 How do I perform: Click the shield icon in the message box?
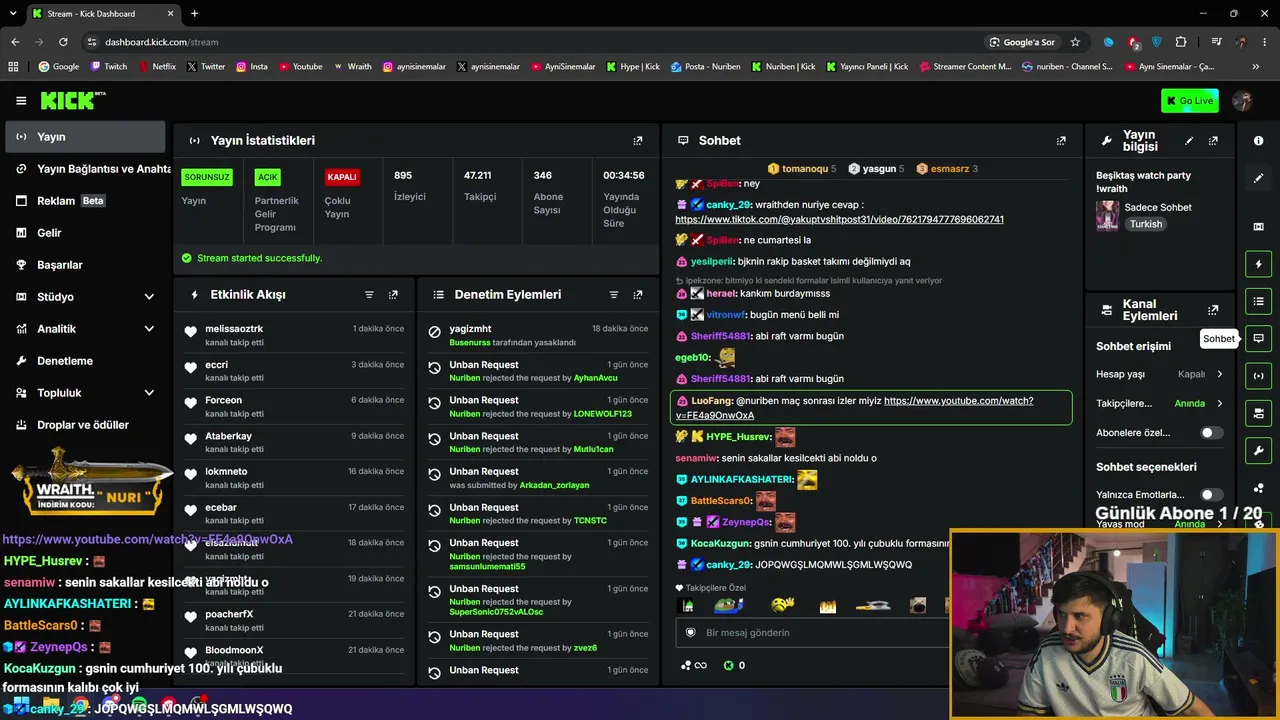(x=690, y=633)
